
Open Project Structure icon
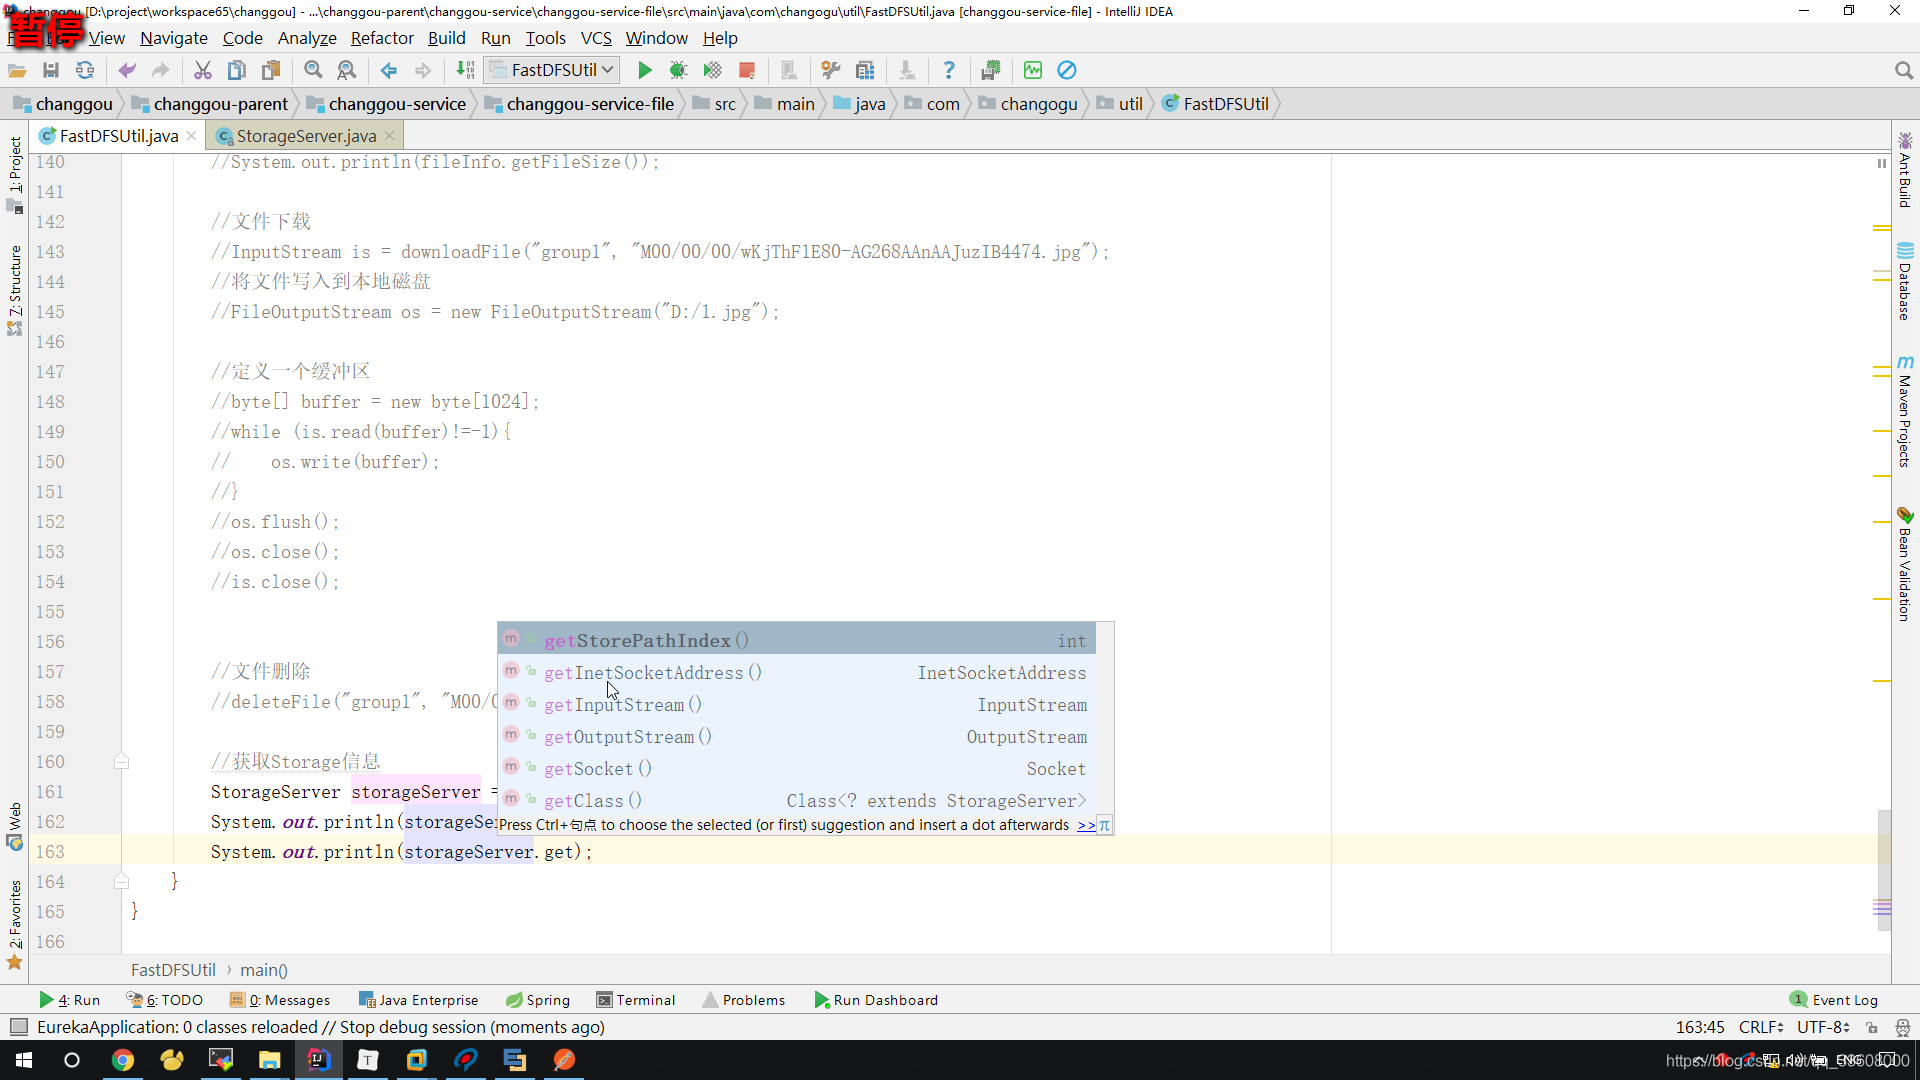(865, 70)
